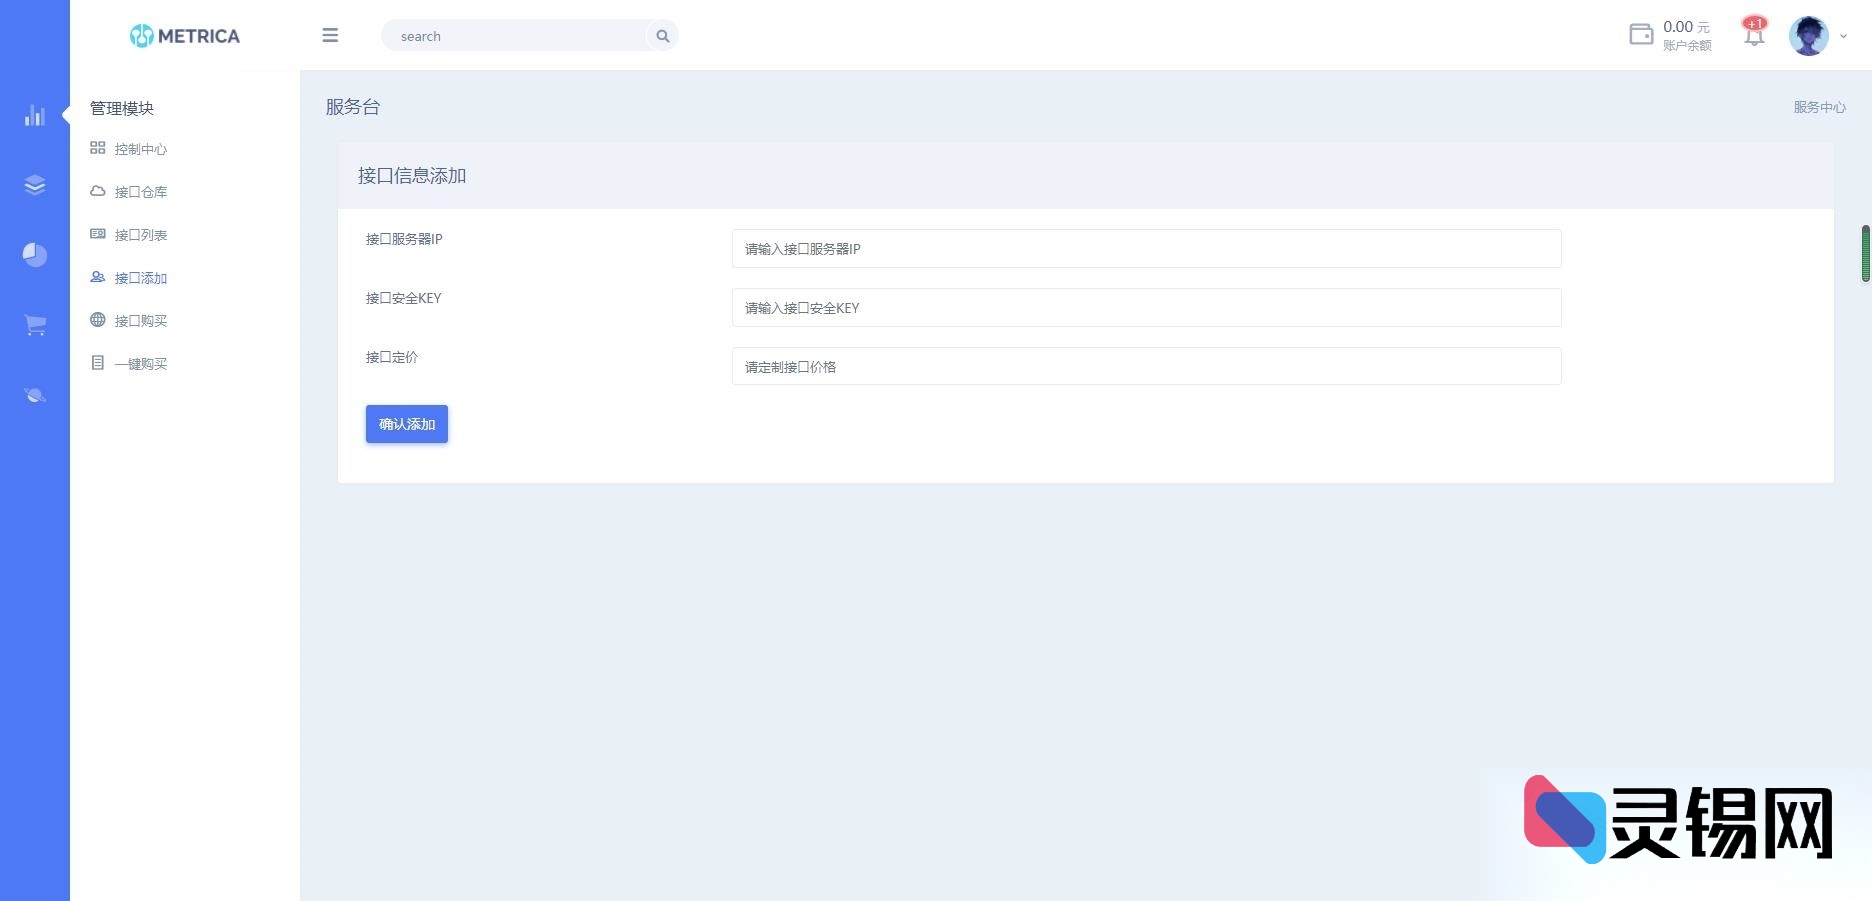Click the 服务中心 breadcrumb link

[x=1819, y=107]
